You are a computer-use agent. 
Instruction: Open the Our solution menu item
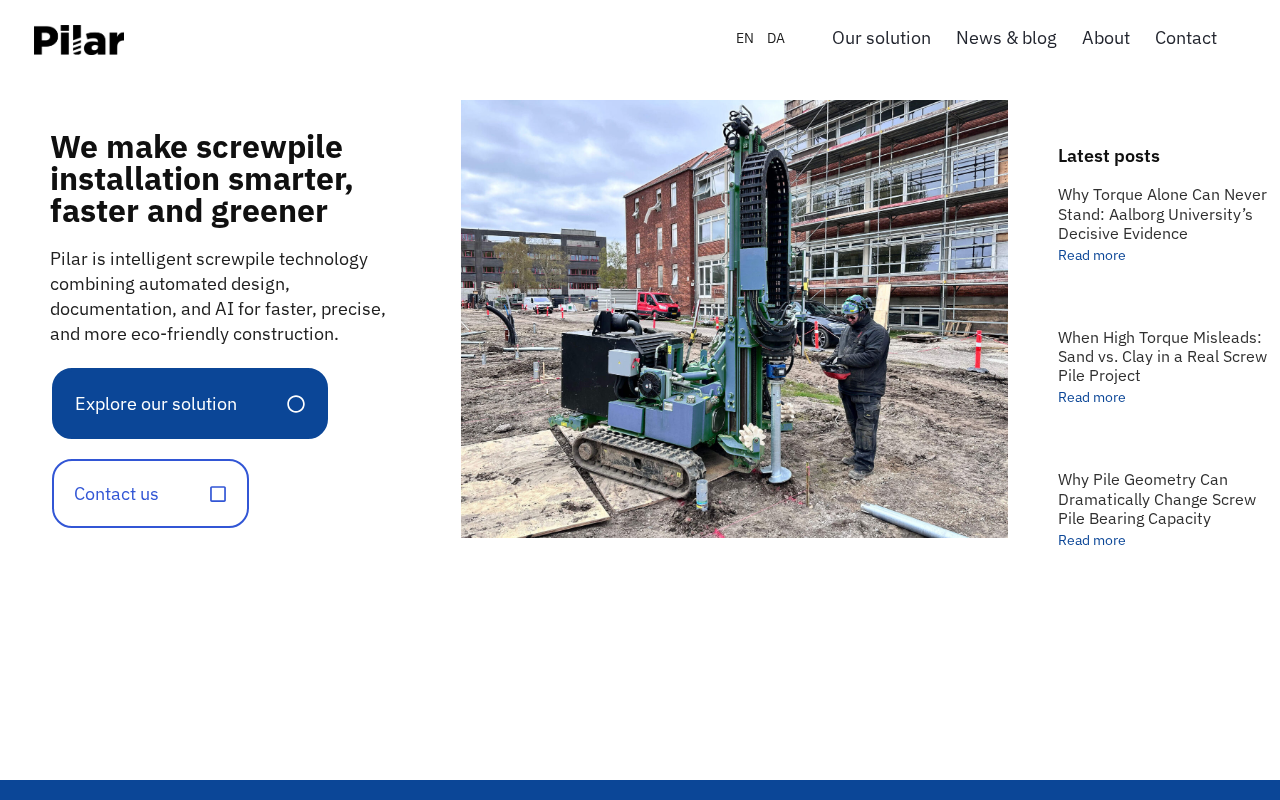(881, 38)
